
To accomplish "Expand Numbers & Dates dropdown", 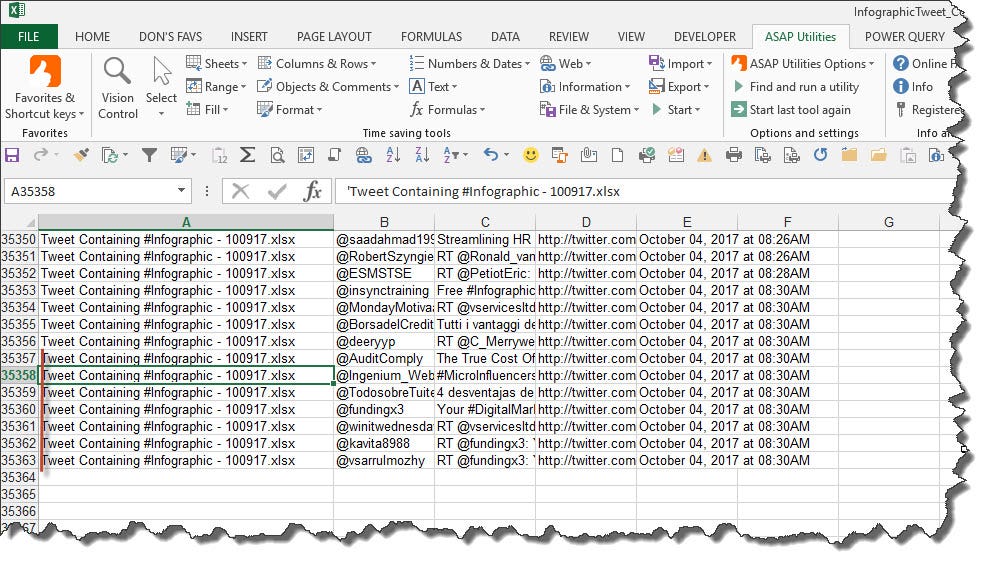I will pos(470,63).
